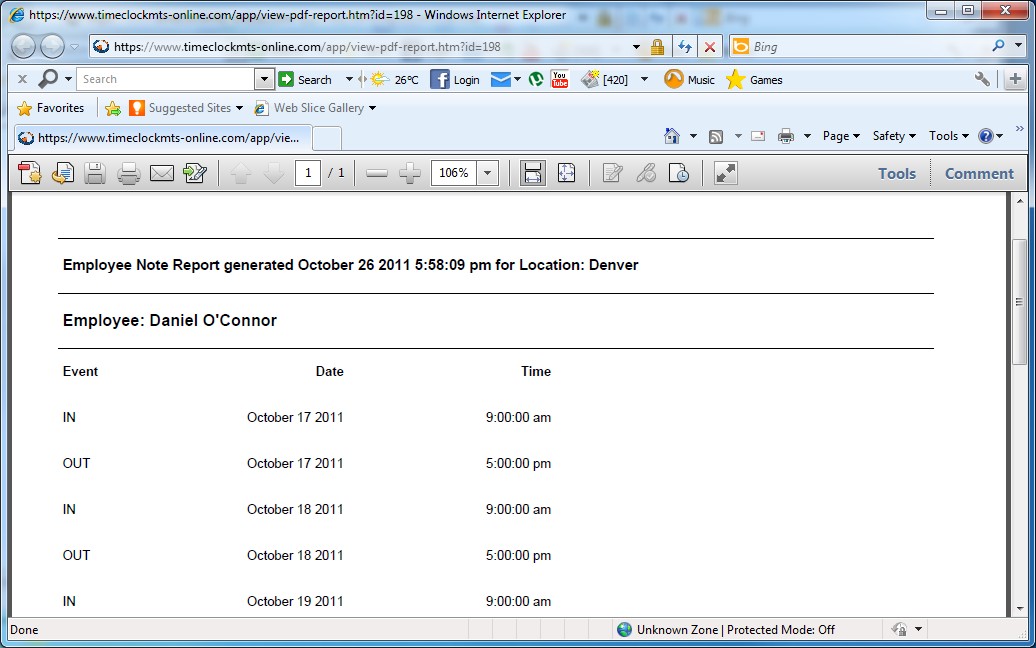This screenshot has width=1036, height=648.
Task: Click the PDF page number field
Action: (308, 174)
